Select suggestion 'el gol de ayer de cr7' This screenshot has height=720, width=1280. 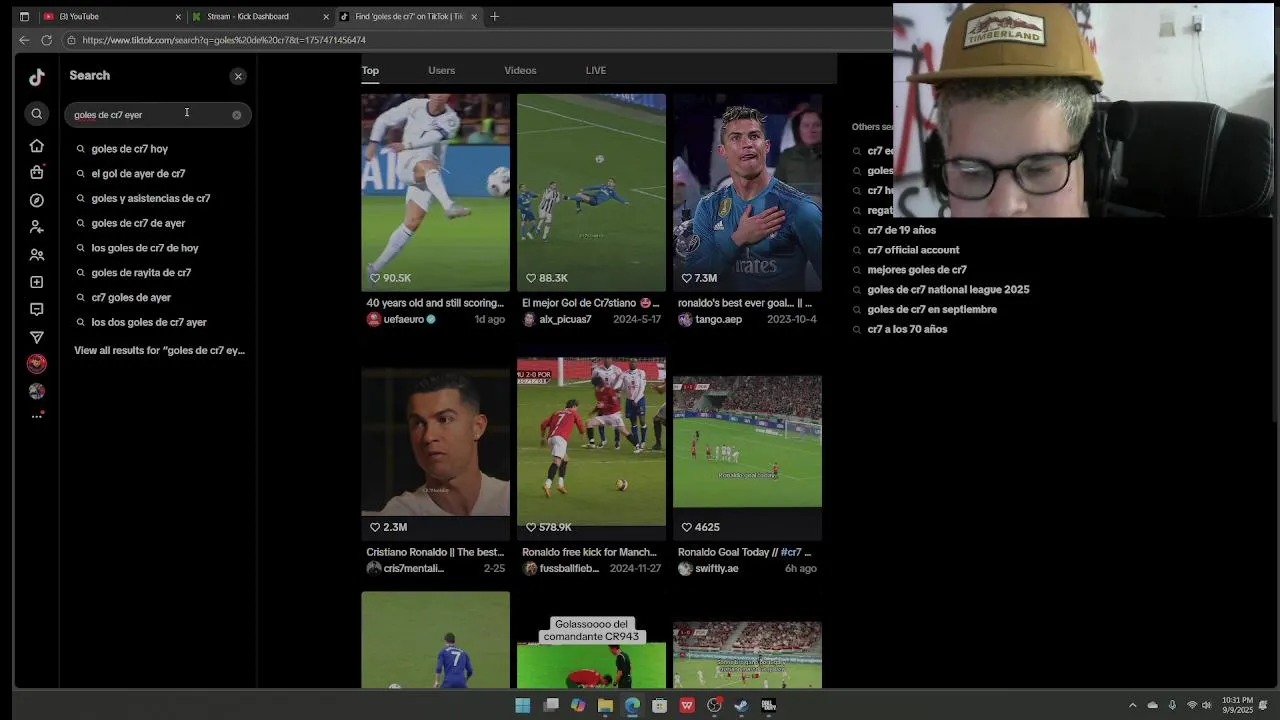(138, 174)
